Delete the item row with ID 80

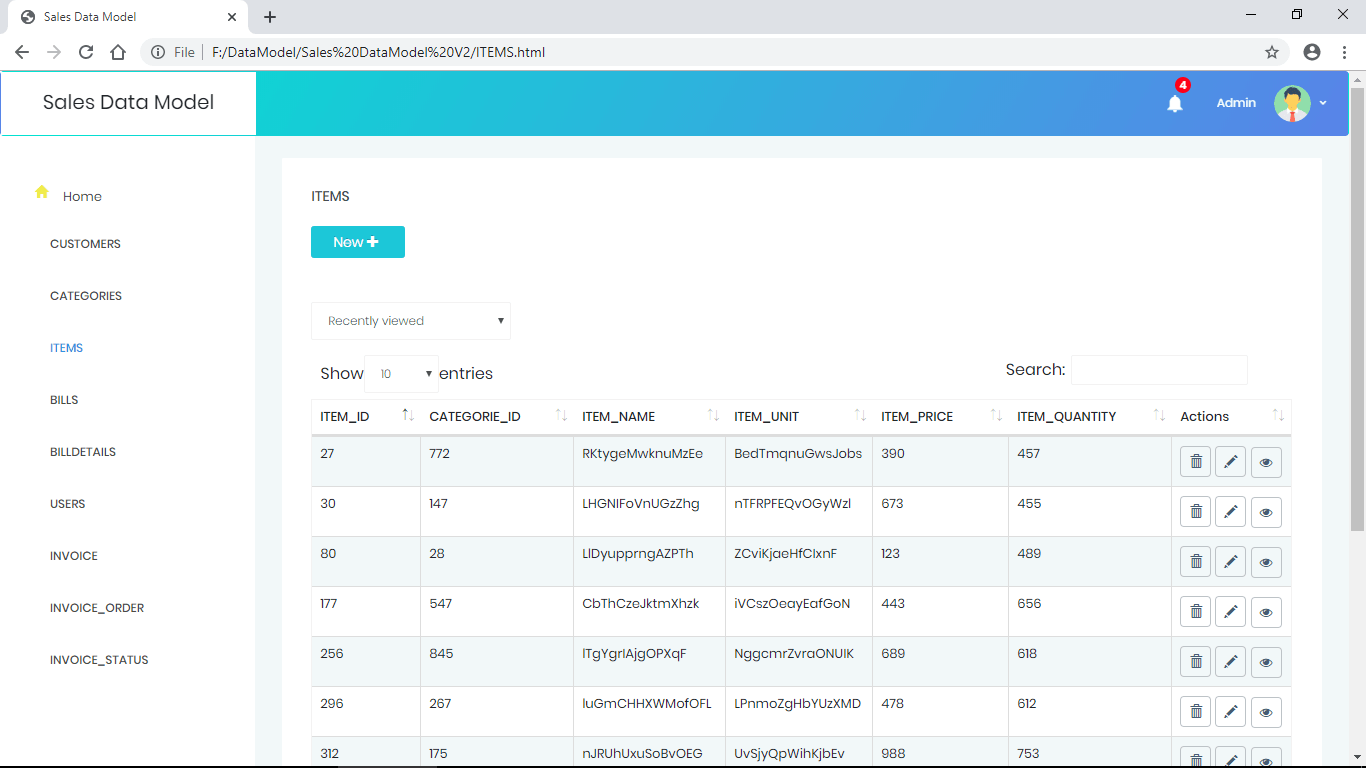[x=1195, y=562]
